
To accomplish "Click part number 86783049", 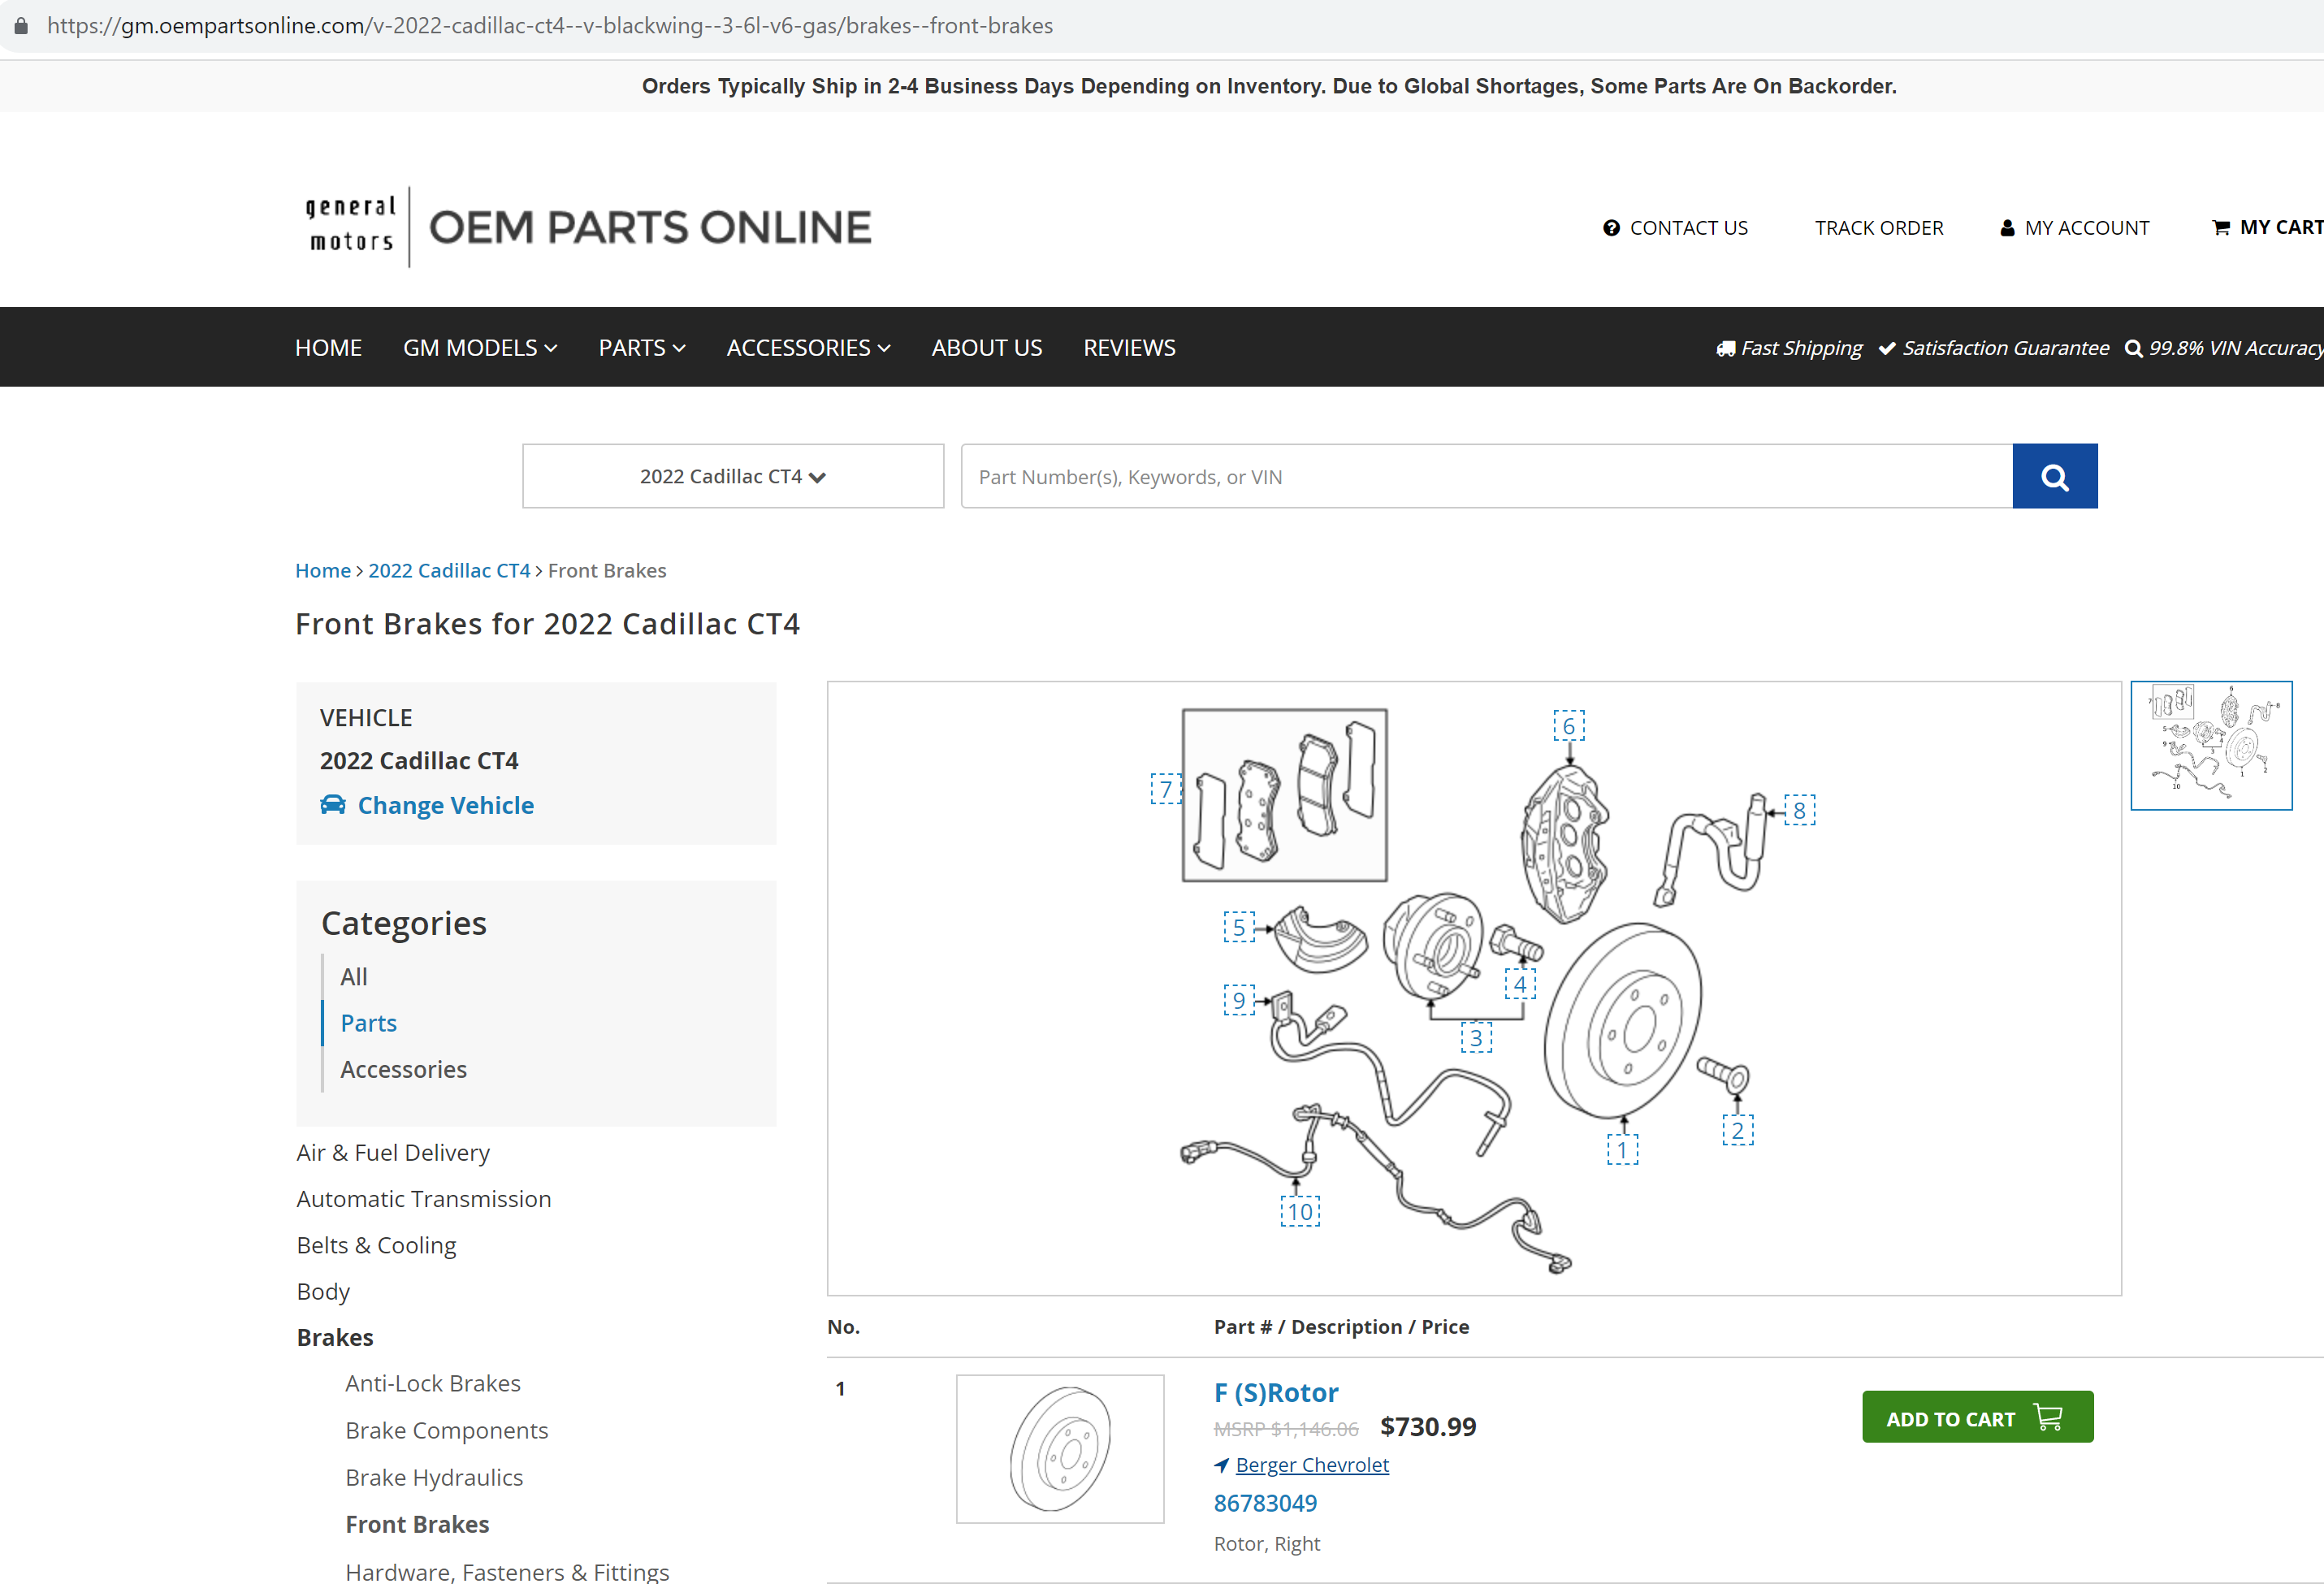I will 1265,1503.
